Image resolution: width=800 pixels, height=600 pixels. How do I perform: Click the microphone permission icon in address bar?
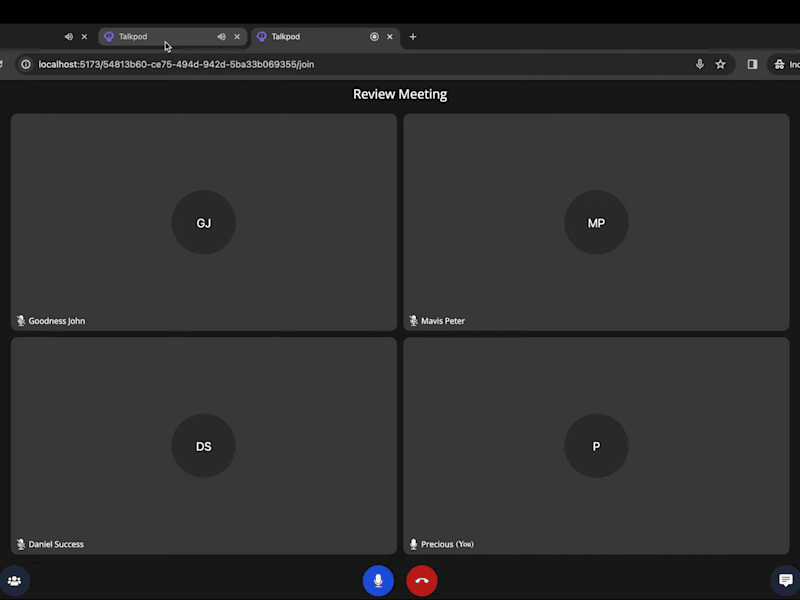699,64
